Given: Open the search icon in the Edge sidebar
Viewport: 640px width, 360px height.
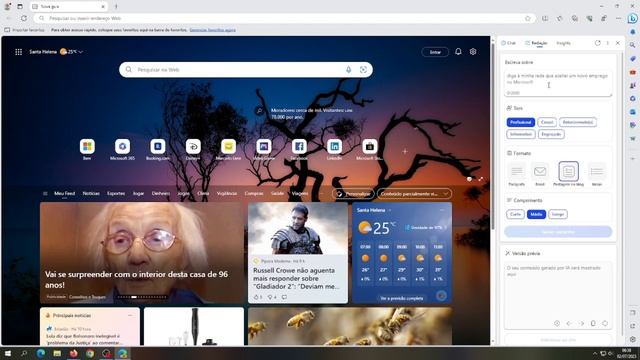Looking at the screenshot, I should click(x=632, y=45).
